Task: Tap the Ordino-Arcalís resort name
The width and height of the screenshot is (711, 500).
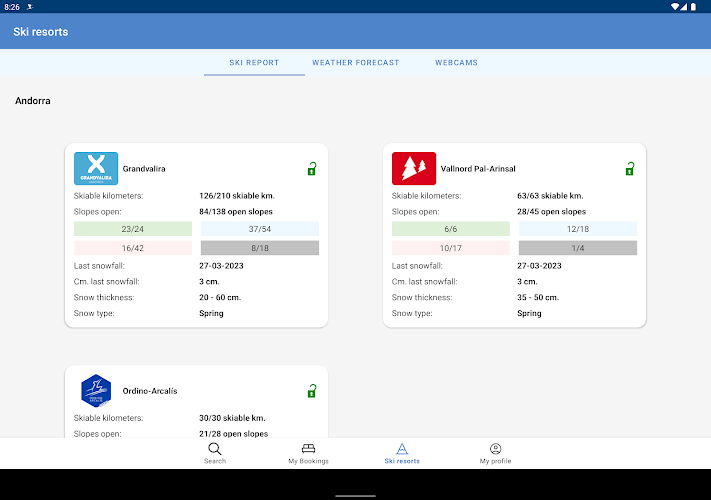Action: [150, 391]
